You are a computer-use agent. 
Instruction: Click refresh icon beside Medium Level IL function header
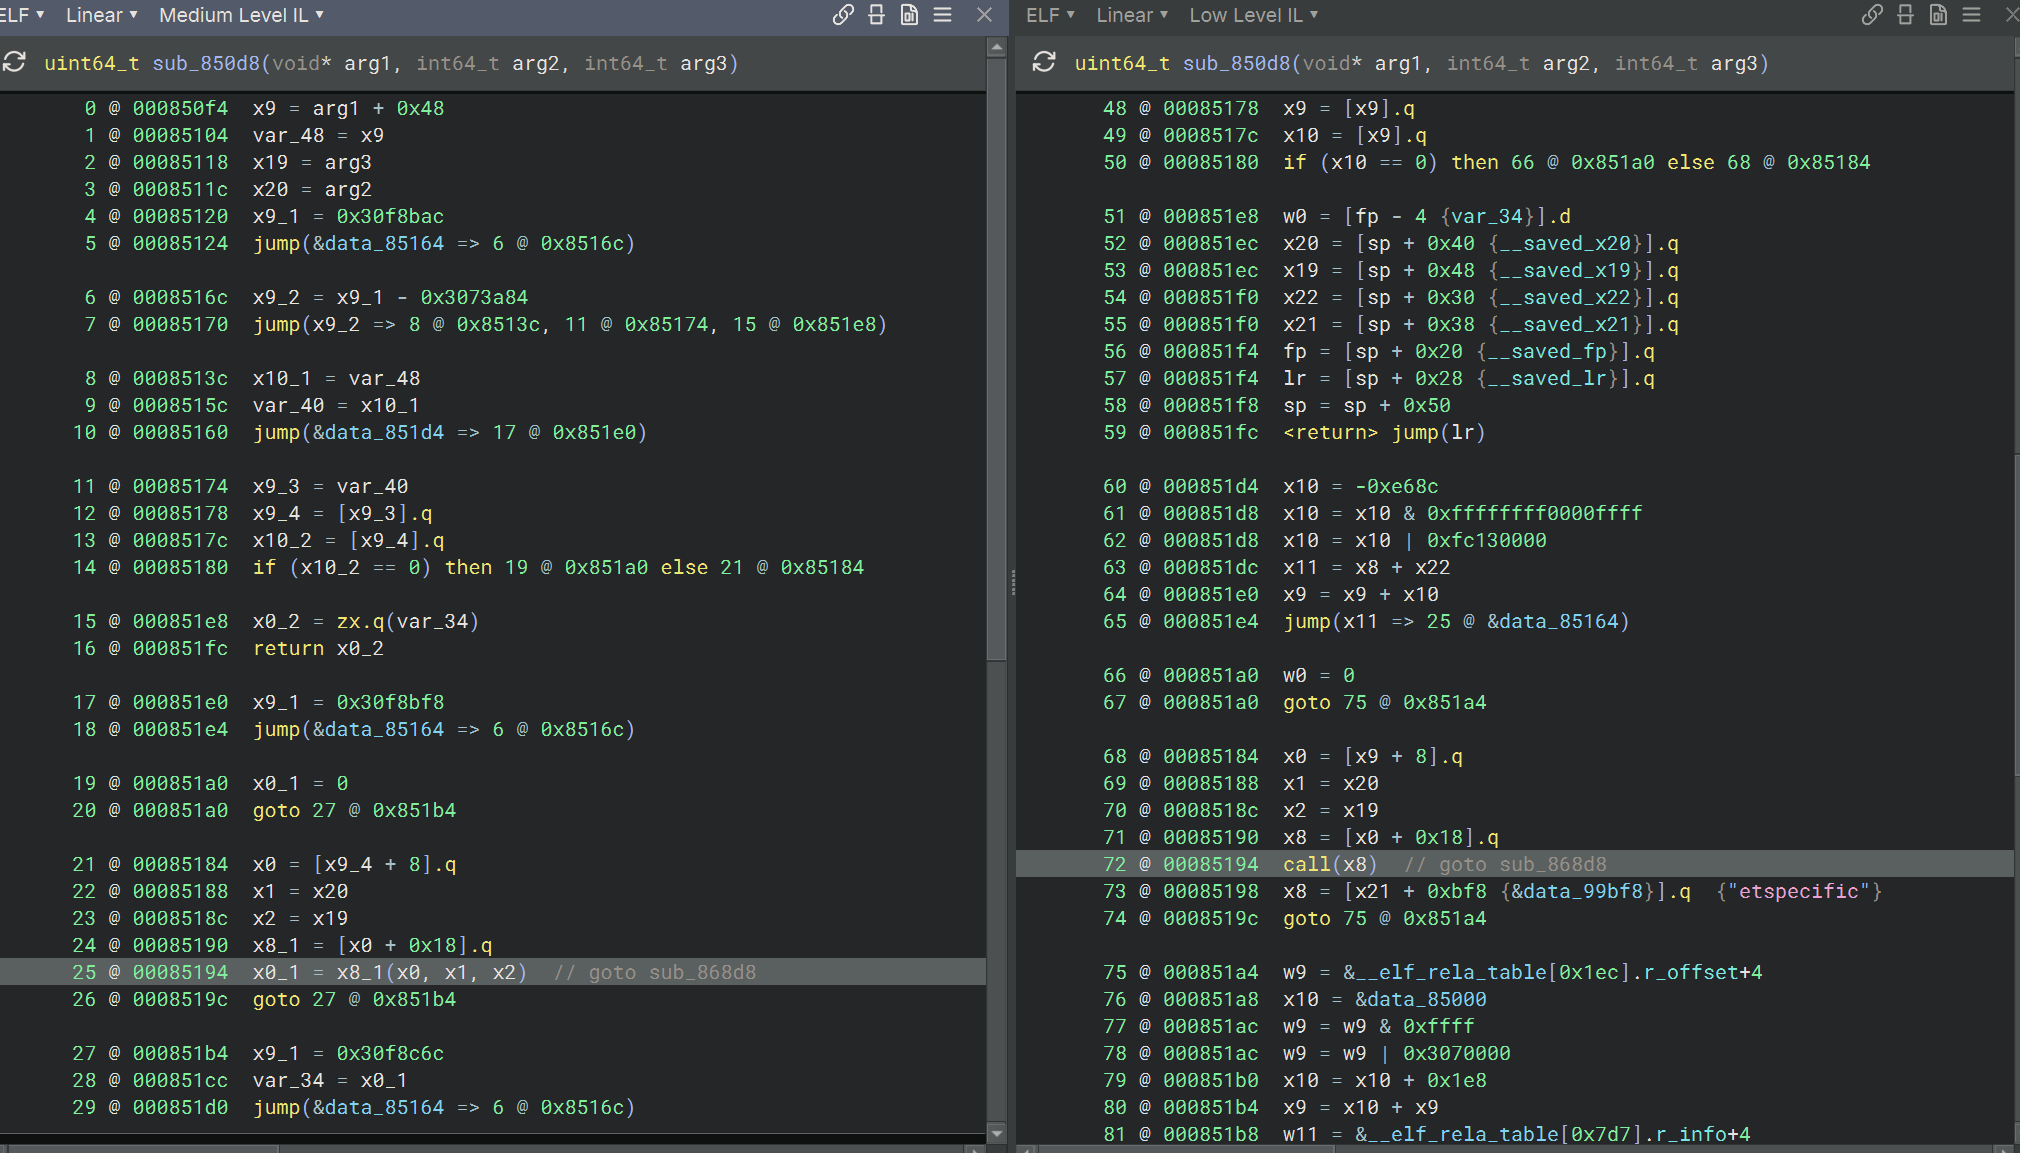point(14,62)
